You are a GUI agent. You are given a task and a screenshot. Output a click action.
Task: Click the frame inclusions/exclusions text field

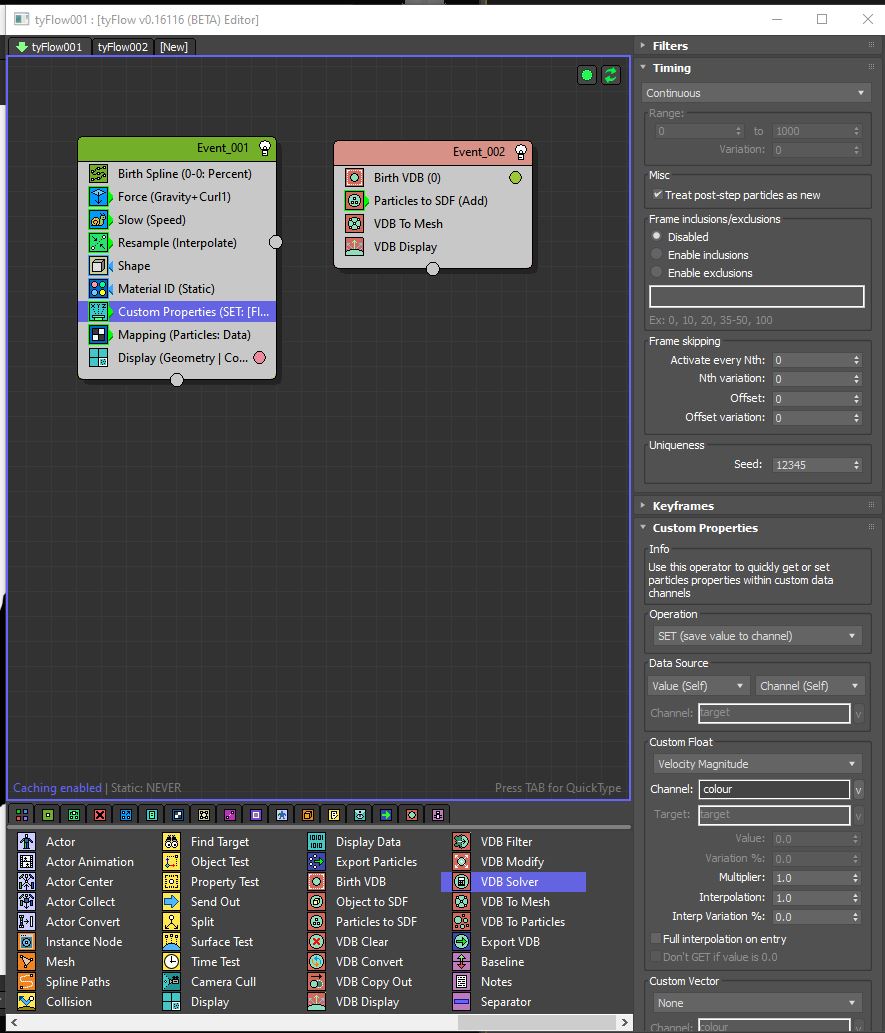[757, 296]
